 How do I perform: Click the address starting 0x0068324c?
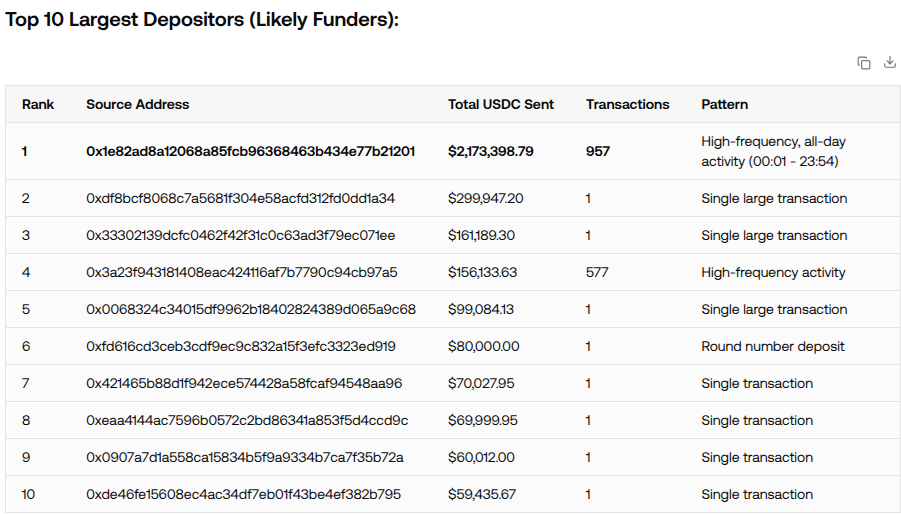point(250,309)
